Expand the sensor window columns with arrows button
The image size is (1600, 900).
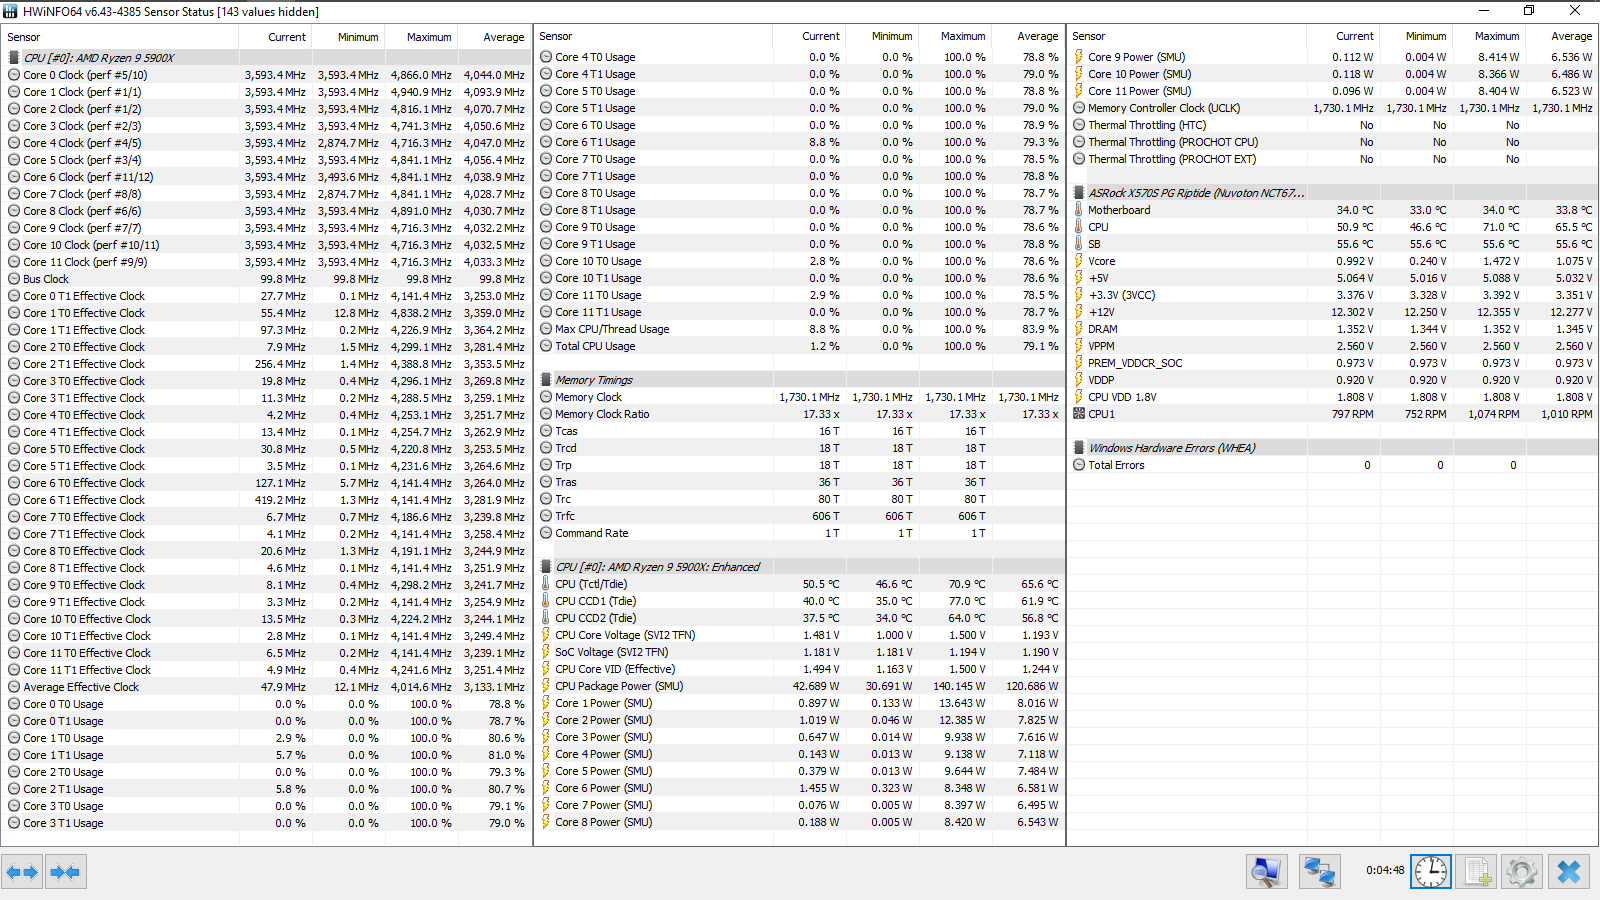tap(22, 872)
